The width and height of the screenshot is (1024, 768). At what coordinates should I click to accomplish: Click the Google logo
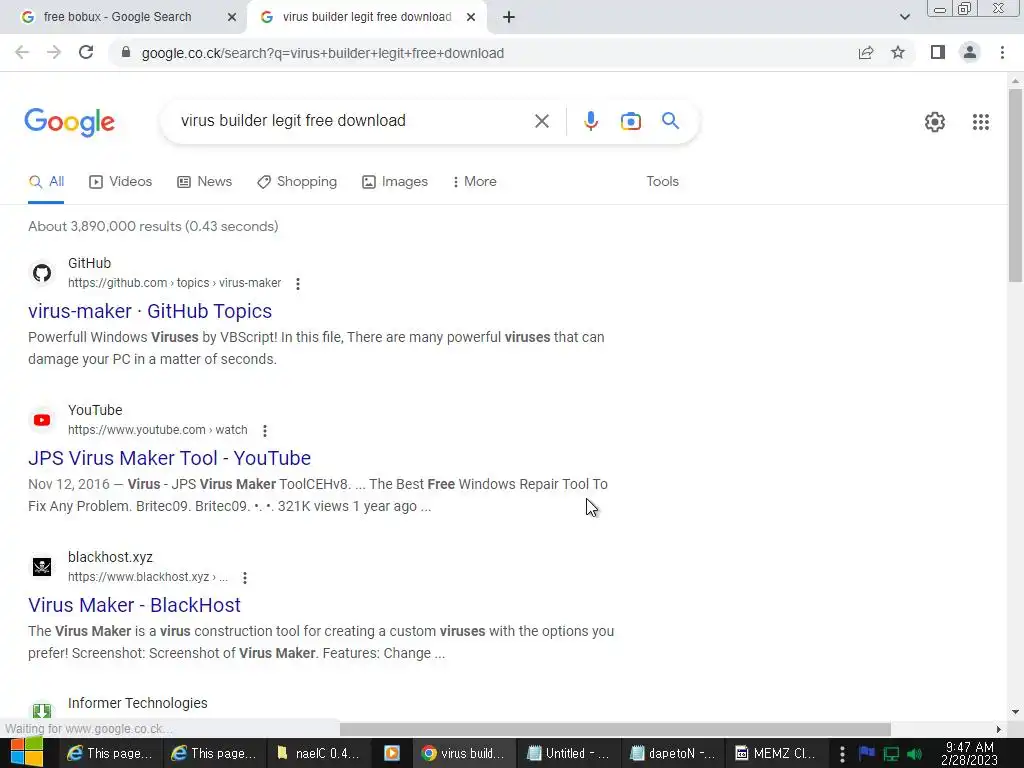[69, 122]
